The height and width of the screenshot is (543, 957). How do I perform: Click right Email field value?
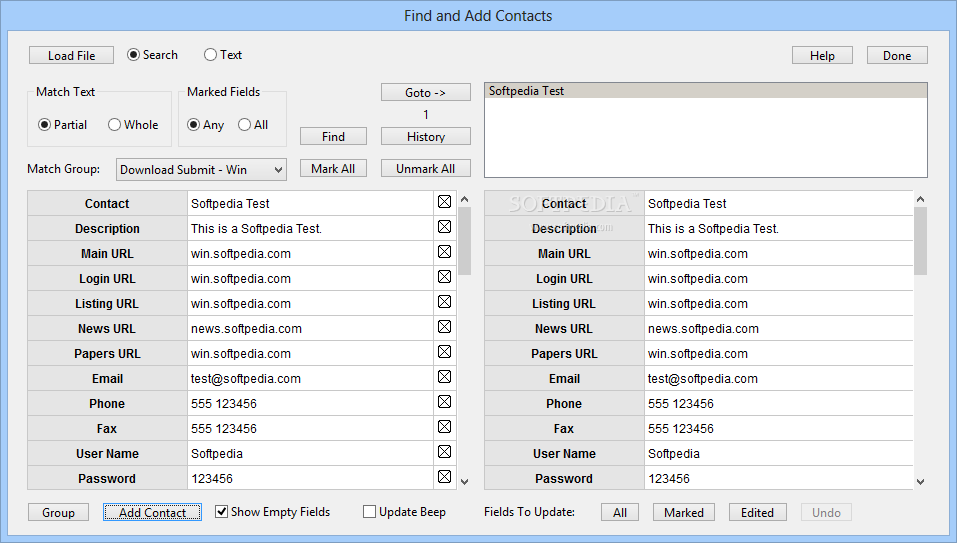(779, 378)
